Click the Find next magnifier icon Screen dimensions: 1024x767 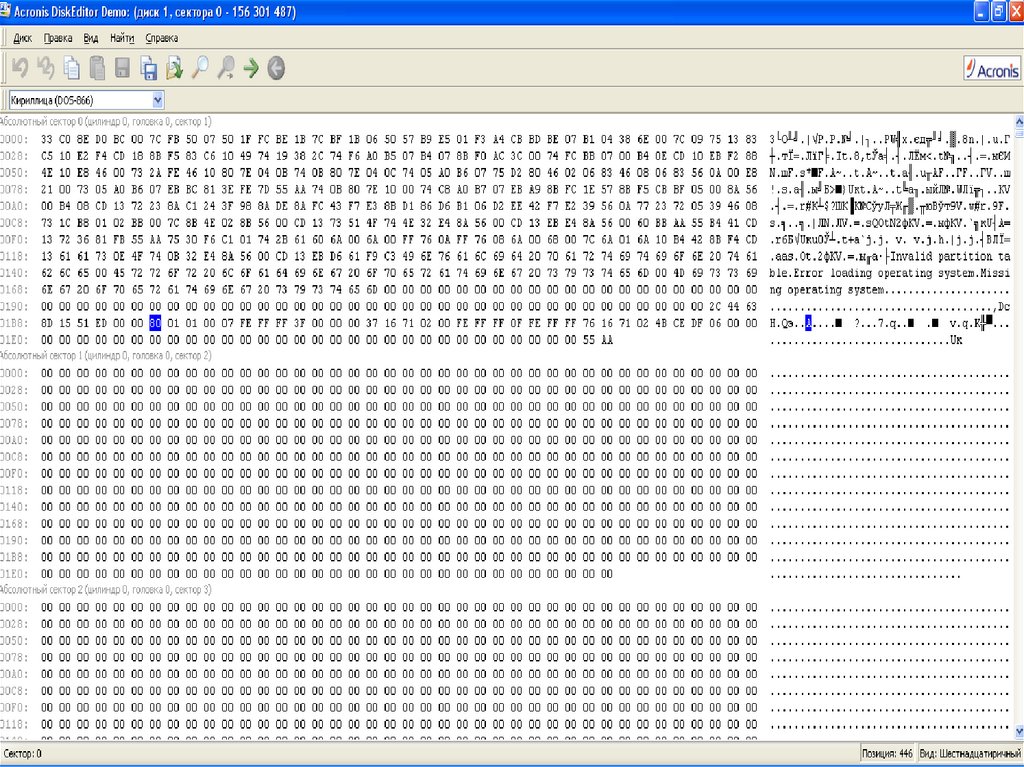(x=226, y=68)
